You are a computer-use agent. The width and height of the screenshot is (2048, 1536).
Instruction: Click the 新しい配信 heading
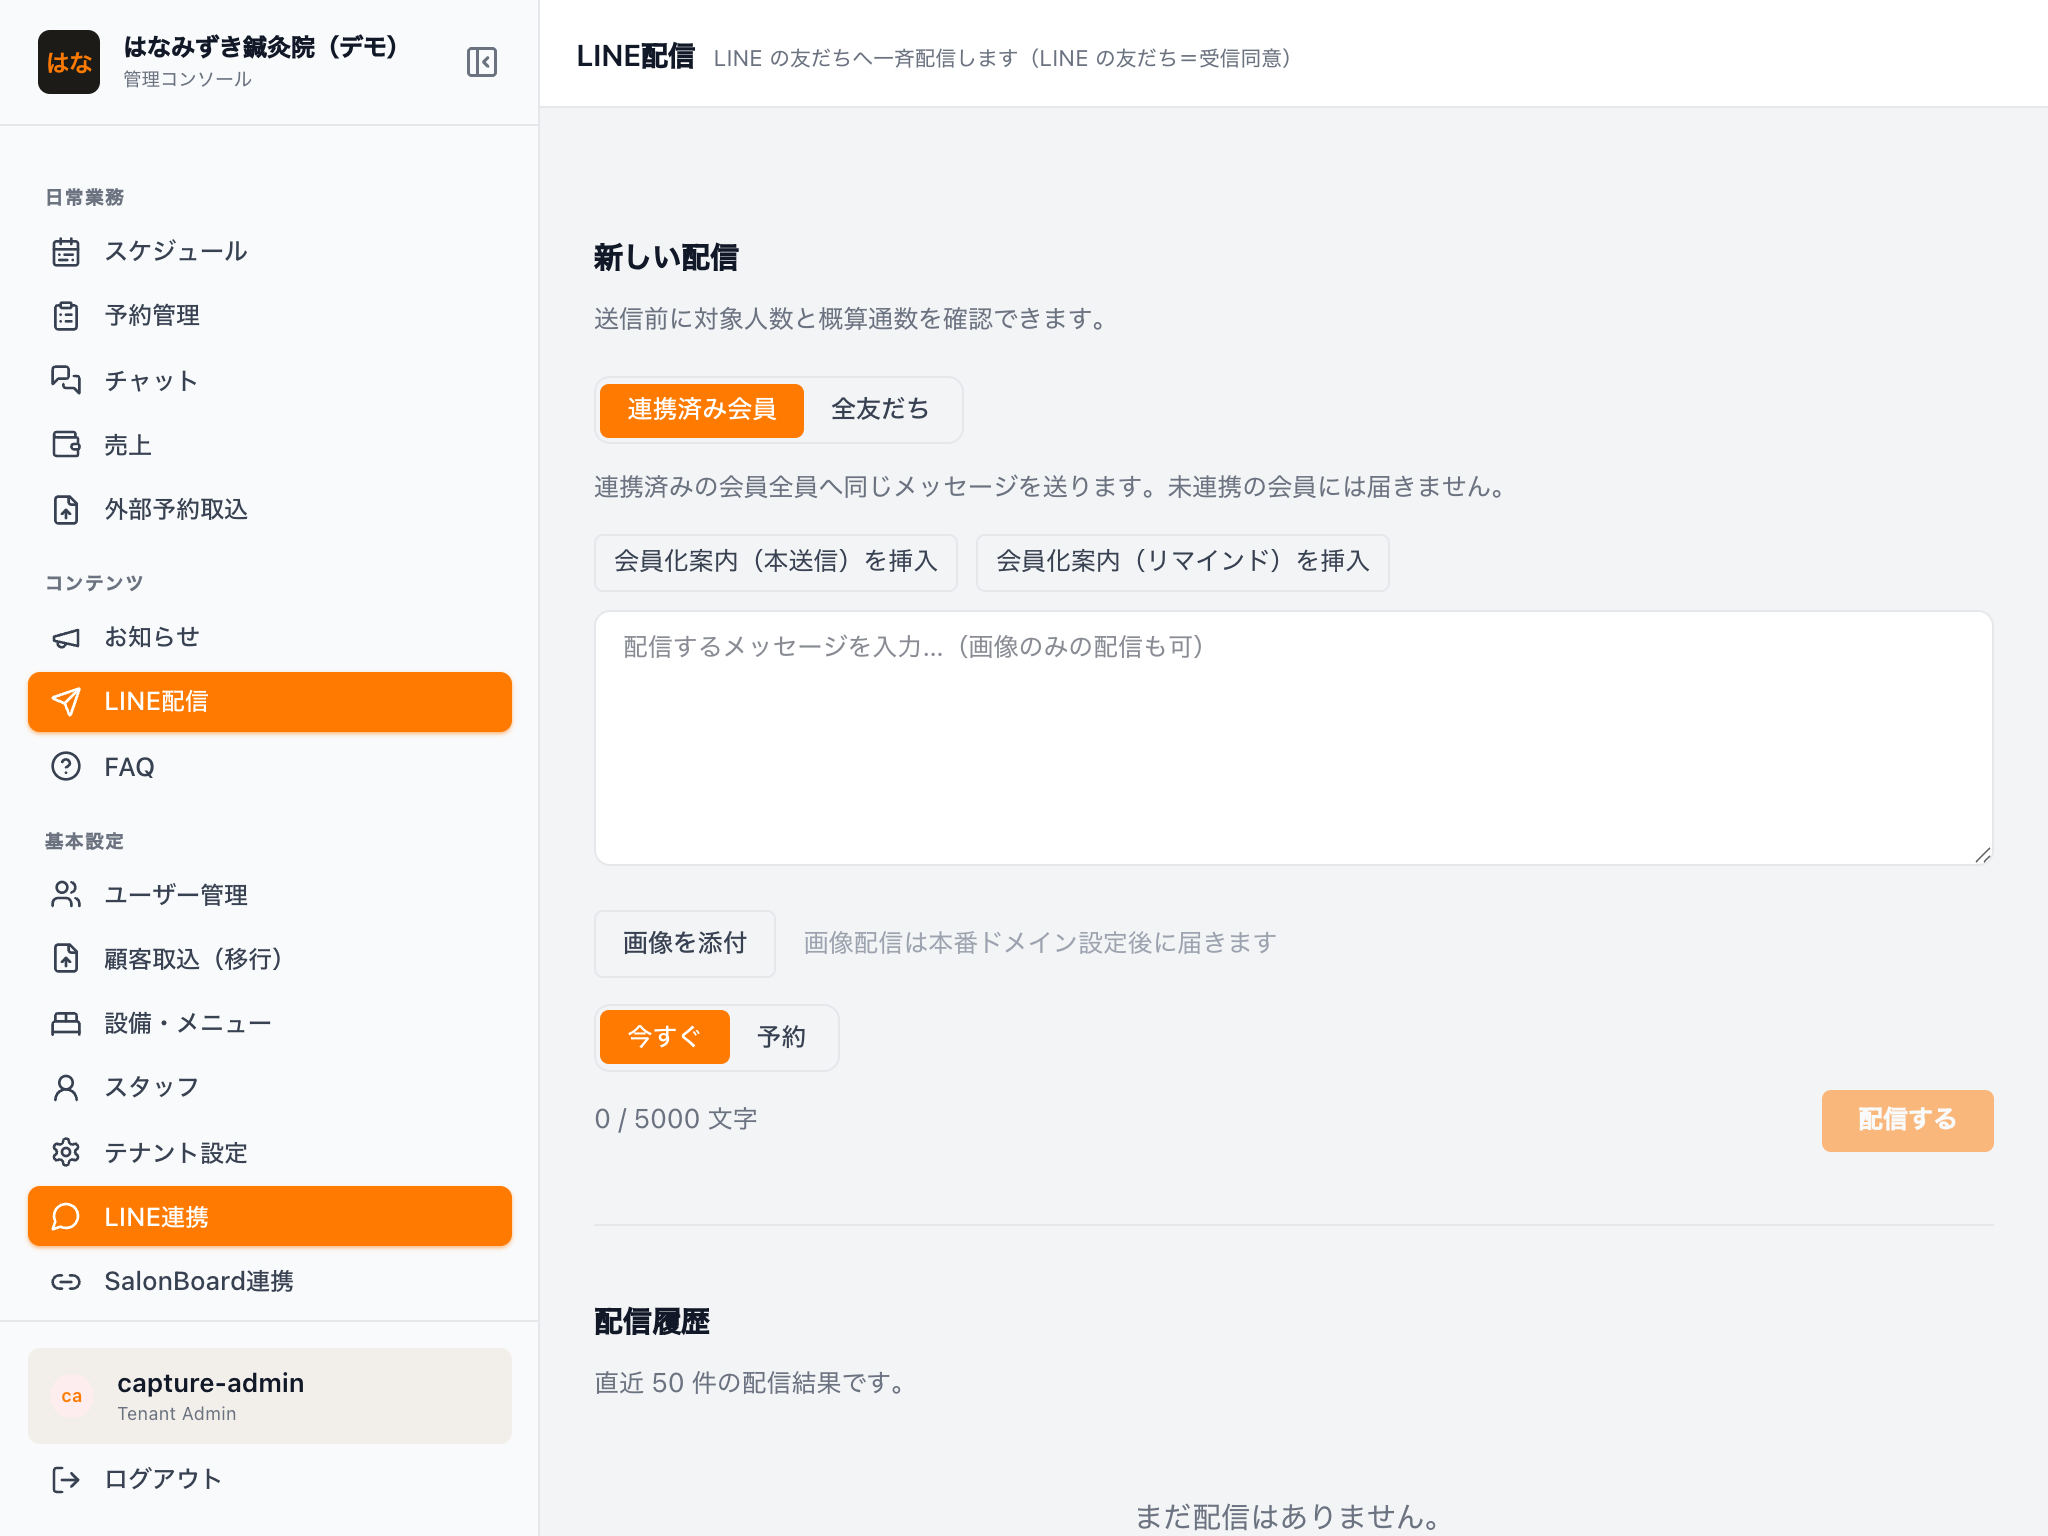coord(666,258)
